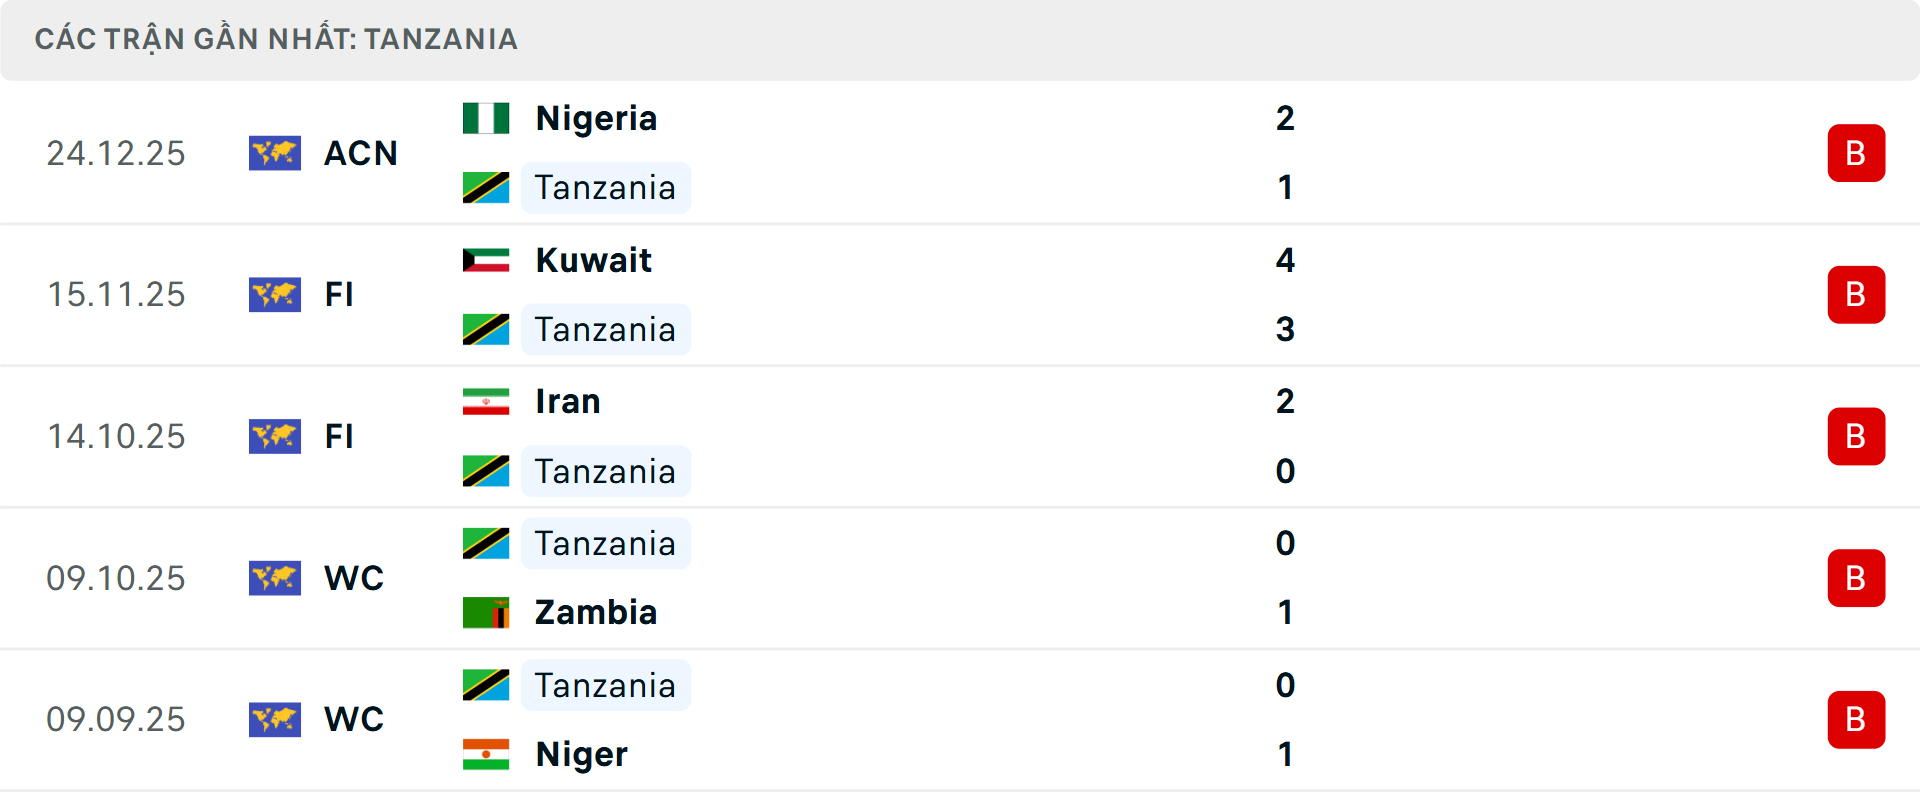
Task: Select the B badge next to Kuwait match
Action: point(1857,295)
